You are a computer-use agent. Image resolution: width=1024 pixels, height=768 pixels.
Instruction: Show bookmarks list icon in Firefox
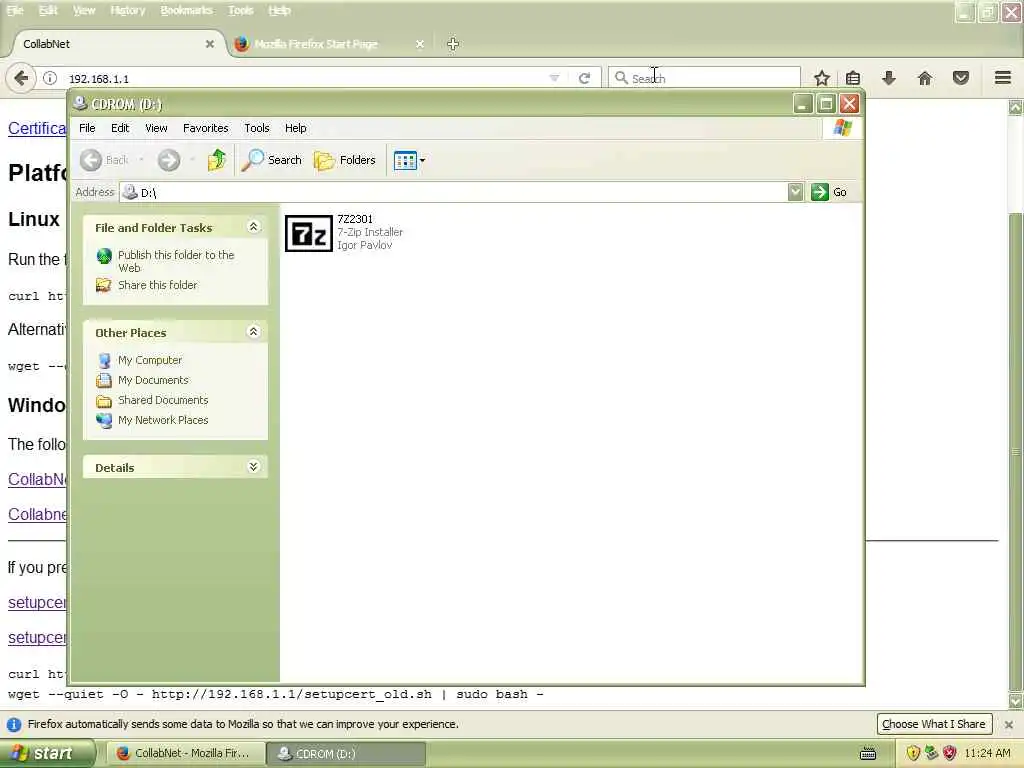pyautogui.click(x=853, y=78)
